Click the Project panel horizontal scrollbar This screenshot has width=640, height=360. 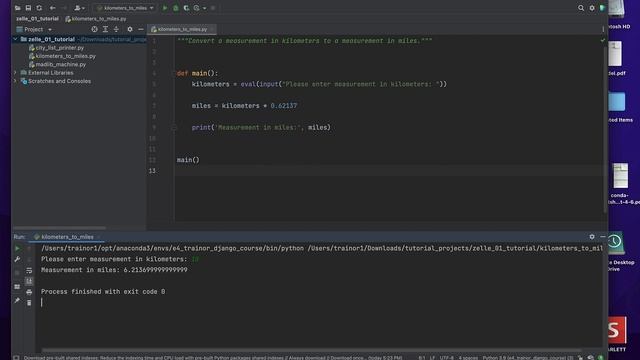(60, 228)
